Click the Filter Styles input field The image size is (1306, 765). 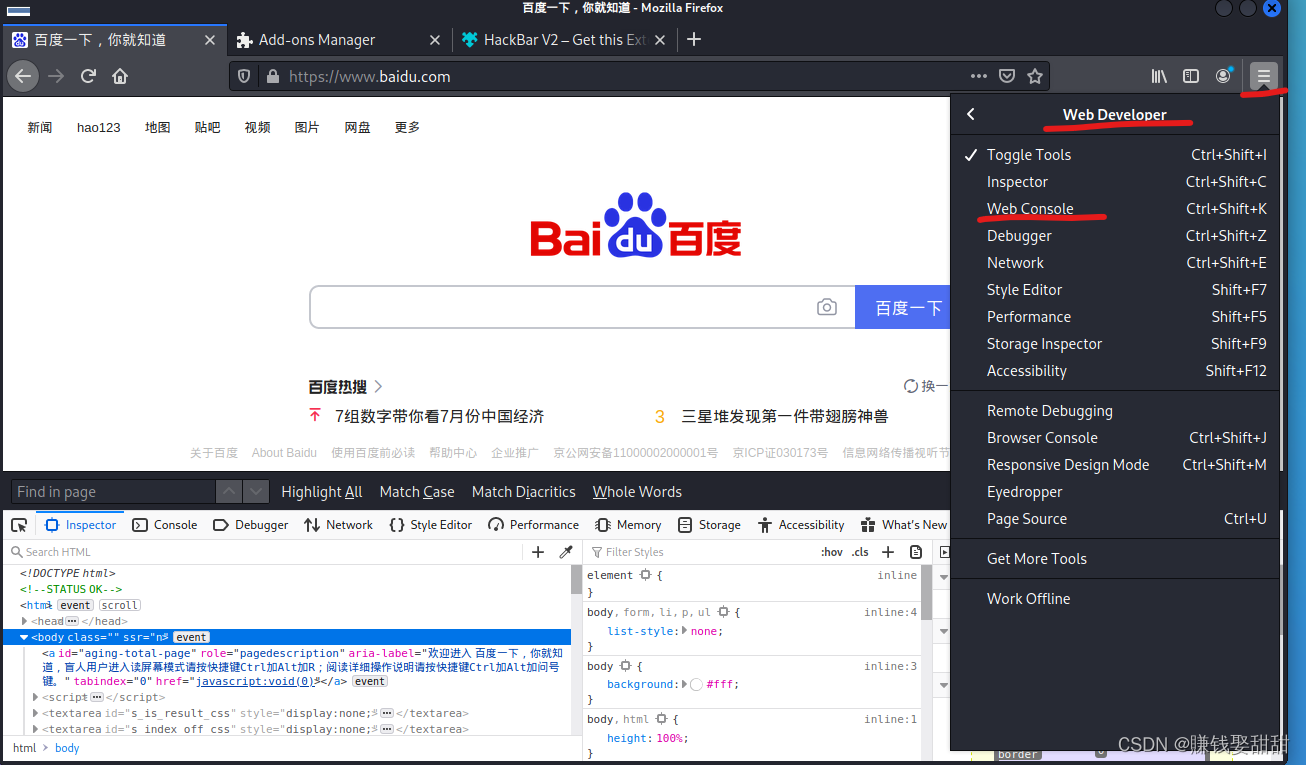(x=700, y=552)
